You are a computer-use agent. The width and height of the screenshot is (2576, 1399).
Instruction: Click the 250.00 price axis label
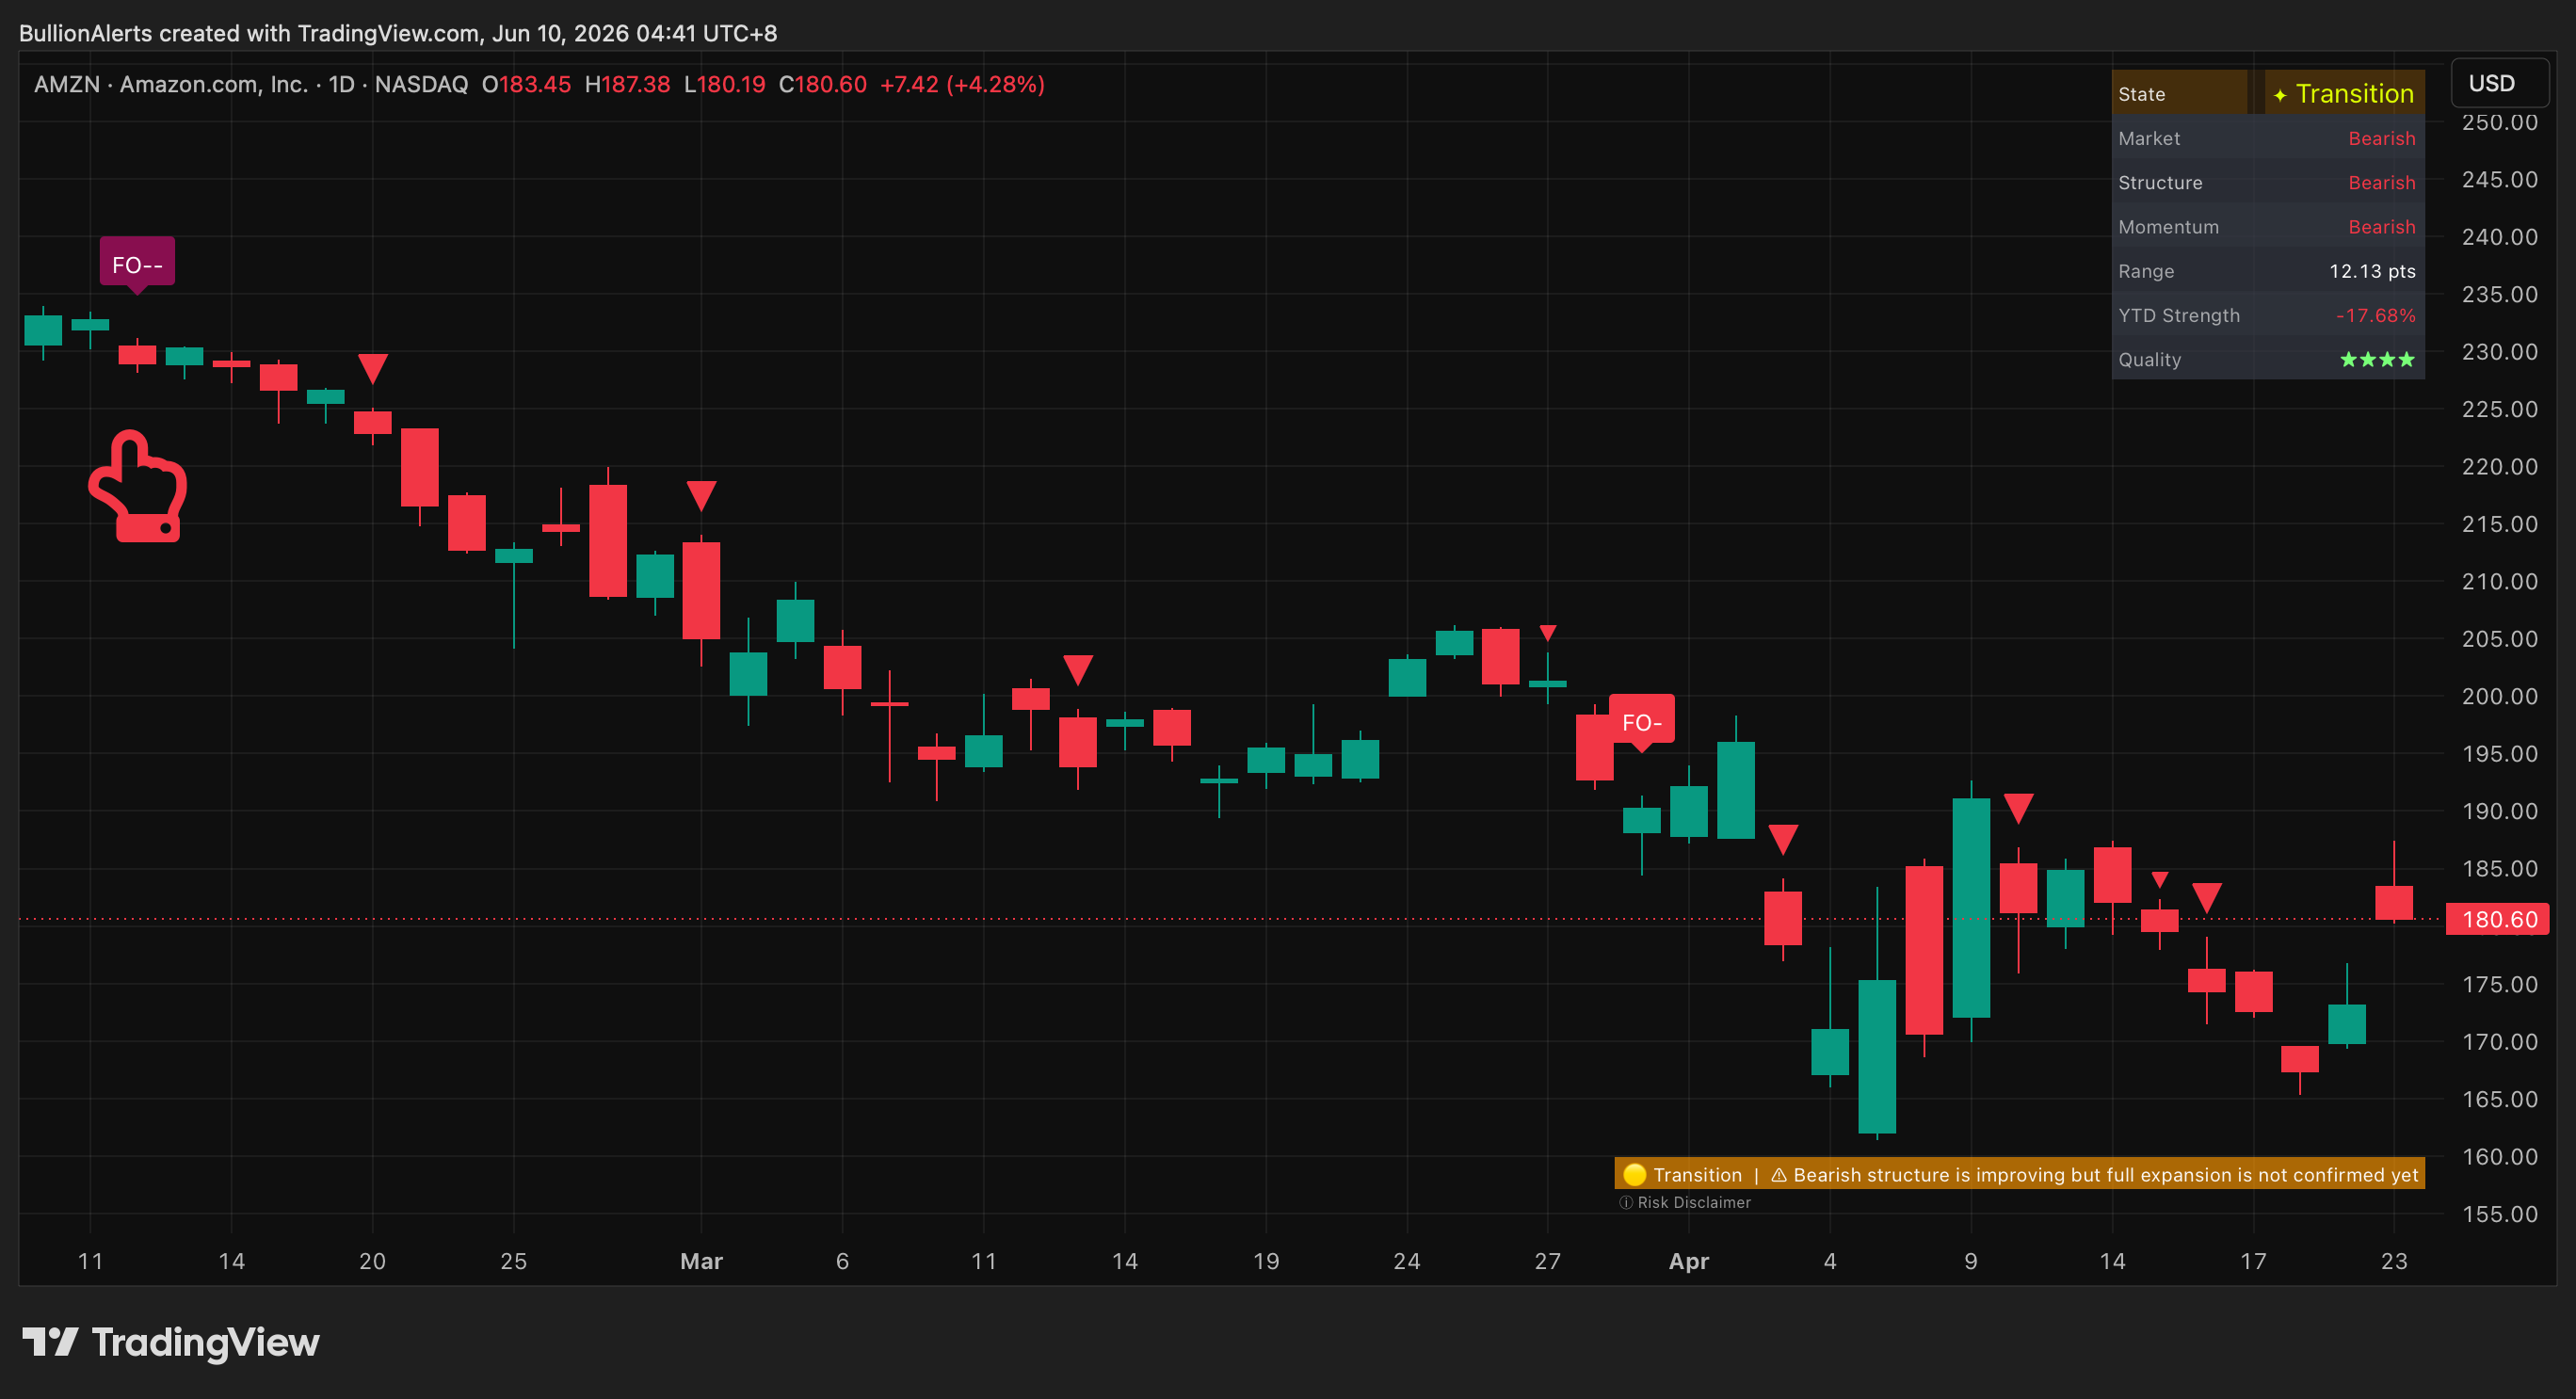coord(2499,122)
